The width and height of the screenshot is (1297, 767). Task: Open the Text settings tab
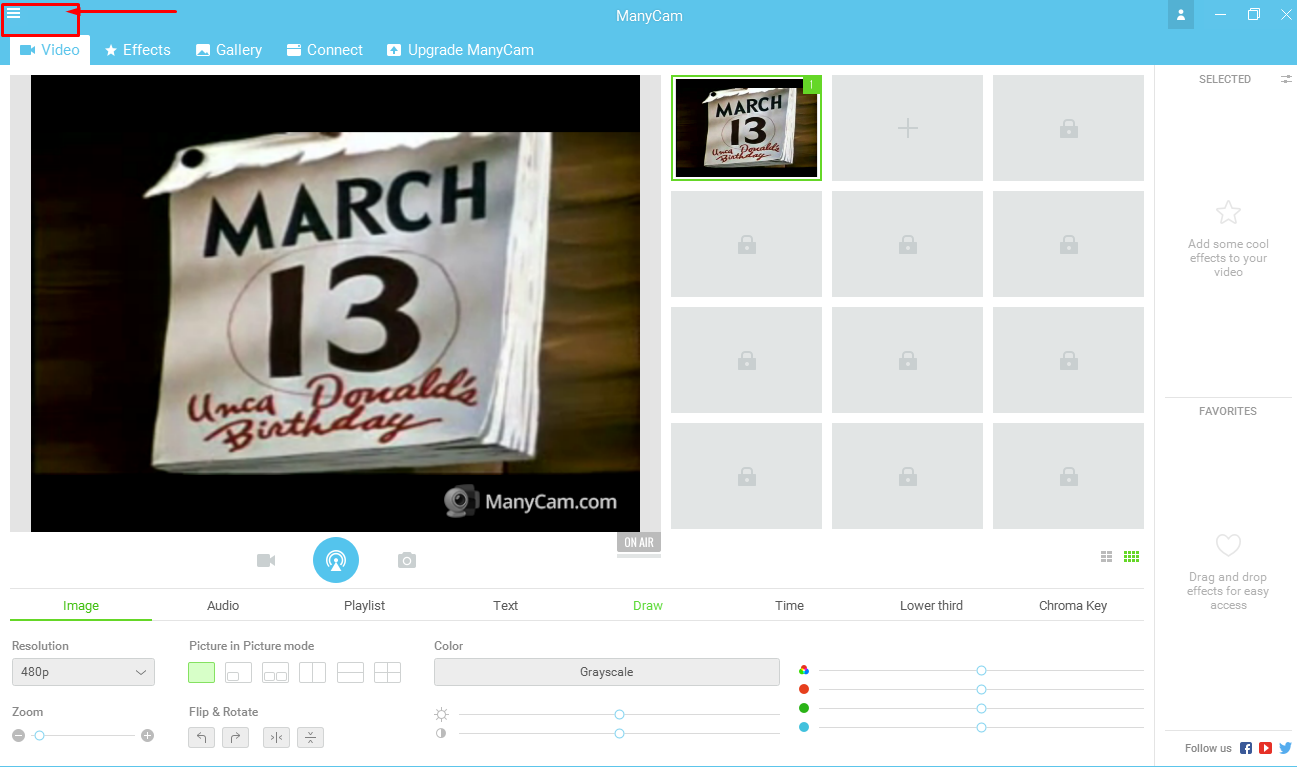pyautogui.click(x=506, y=605)
